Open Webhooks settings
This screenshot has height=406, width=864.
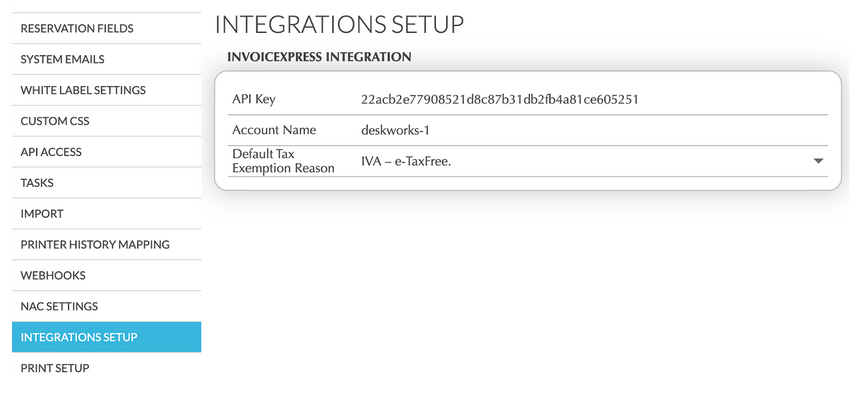pos(106,275)
